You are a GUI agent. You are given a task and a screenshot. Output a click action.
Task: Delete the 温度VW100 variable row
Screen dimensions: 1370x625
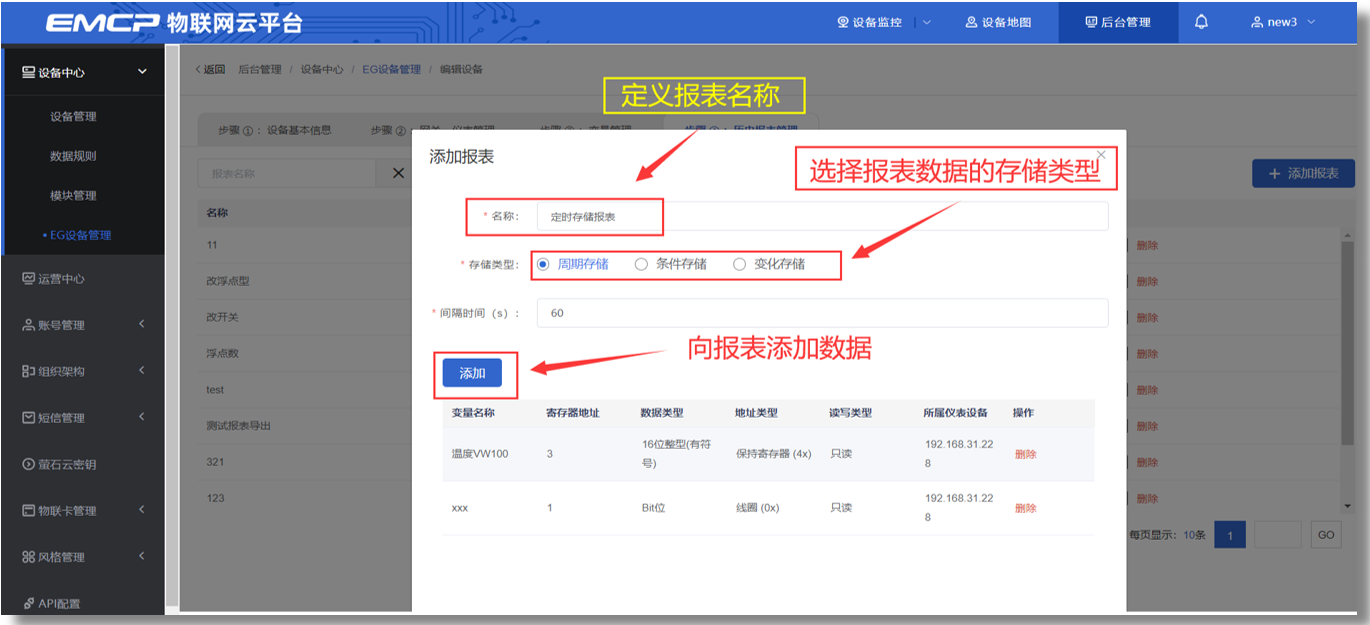pos(1025,454)
